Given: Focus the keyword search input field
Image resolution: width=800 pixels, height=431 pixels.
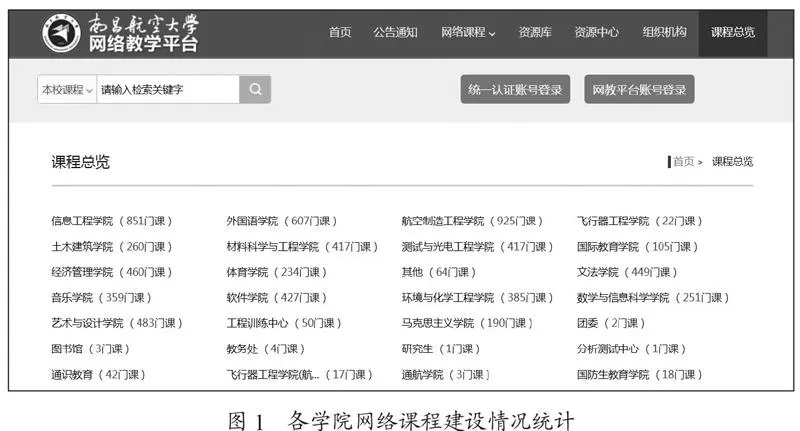Looking at the screenshot, I should click(x=168, y=90).
